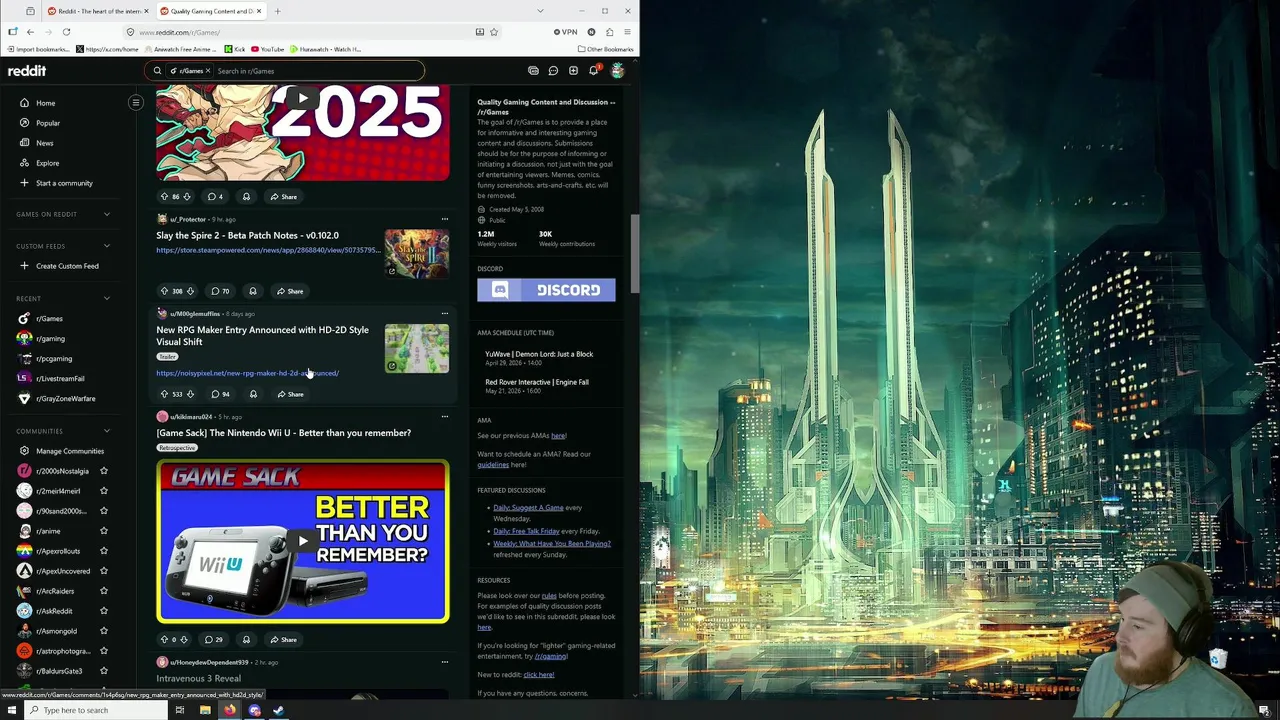1280x720 pixels.
Task: Open options menu on Game Sack post
Action: (x=444, y=417)
